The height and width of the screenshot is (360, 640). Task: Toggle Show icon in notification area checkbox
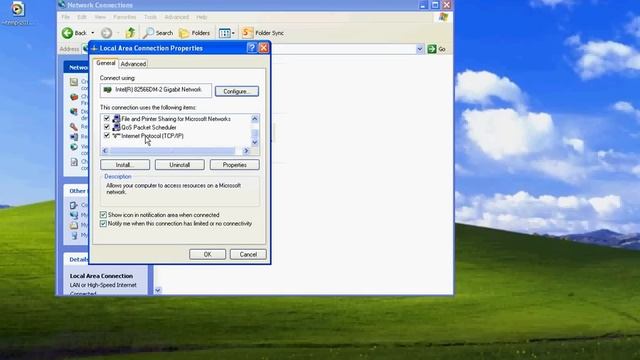pos(103,215)
